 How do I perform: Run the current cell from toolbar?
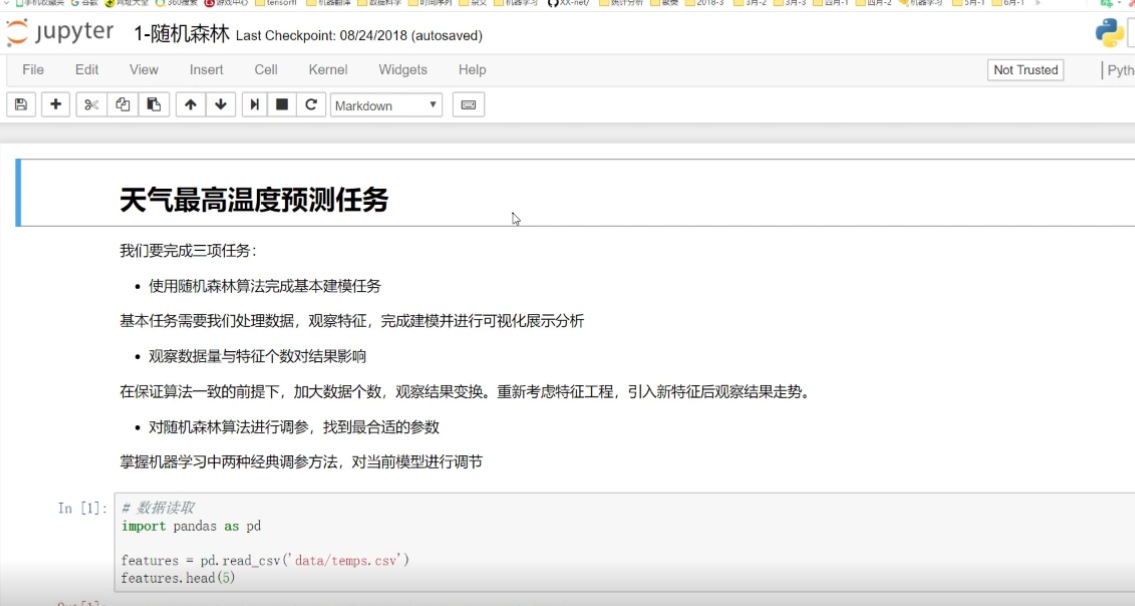[255, 105]
